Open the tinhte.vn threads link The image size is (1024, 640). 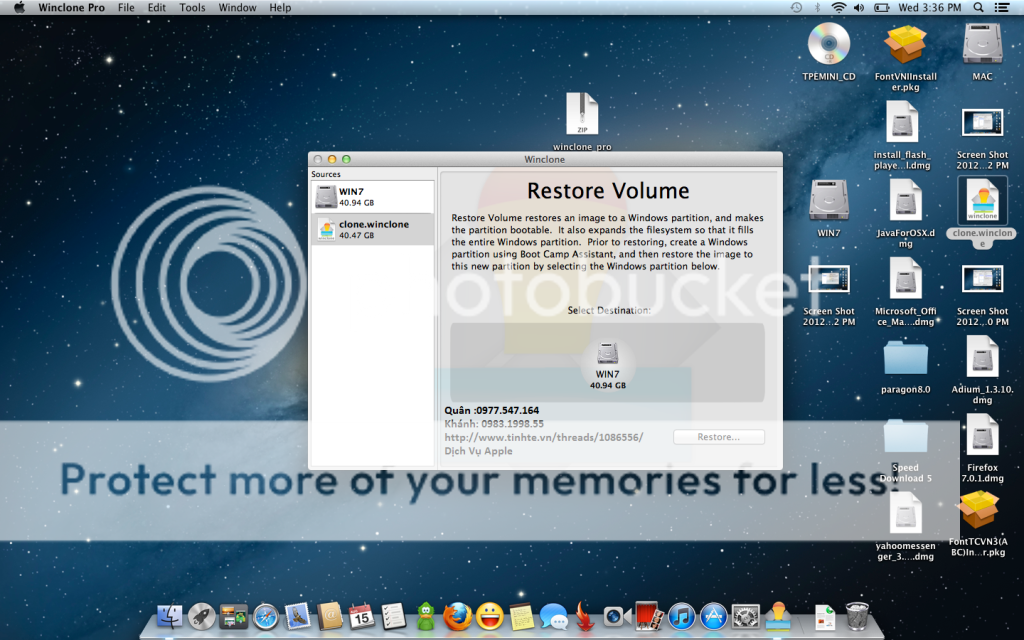[543, 437]
